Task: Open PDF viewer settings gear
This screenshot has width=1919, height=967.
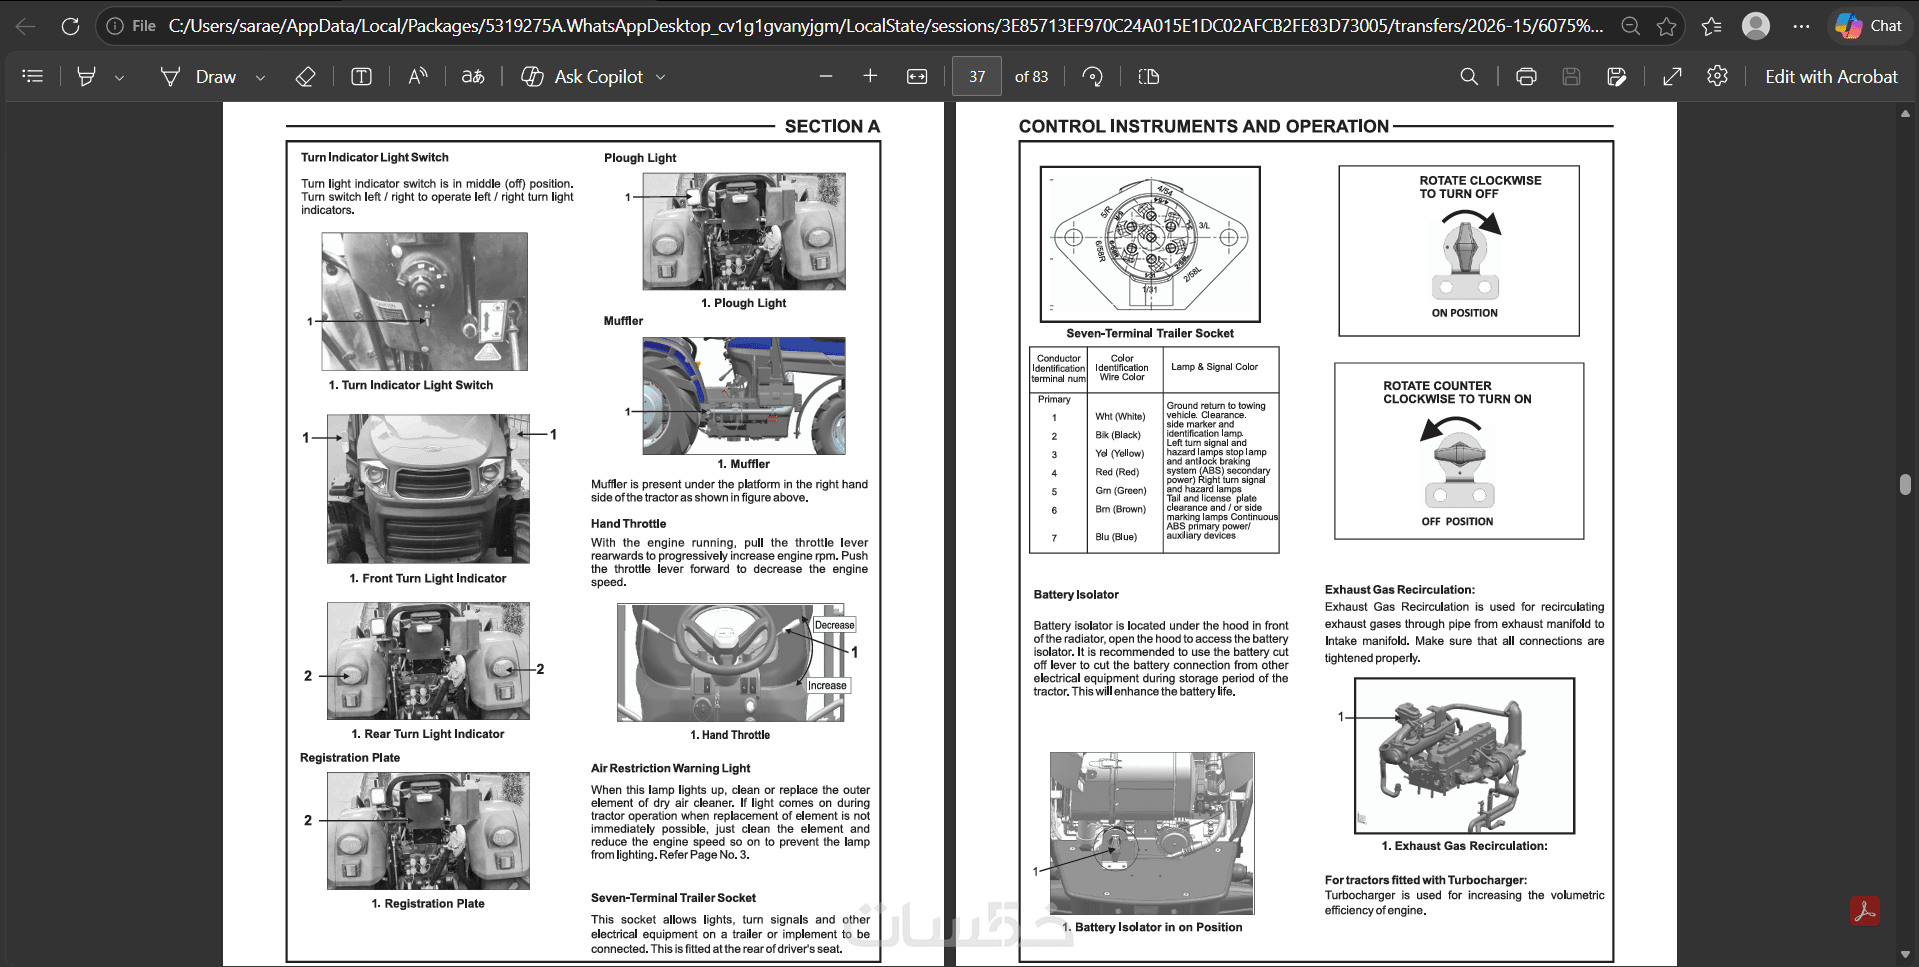Action: click(x=1718, y=76)
